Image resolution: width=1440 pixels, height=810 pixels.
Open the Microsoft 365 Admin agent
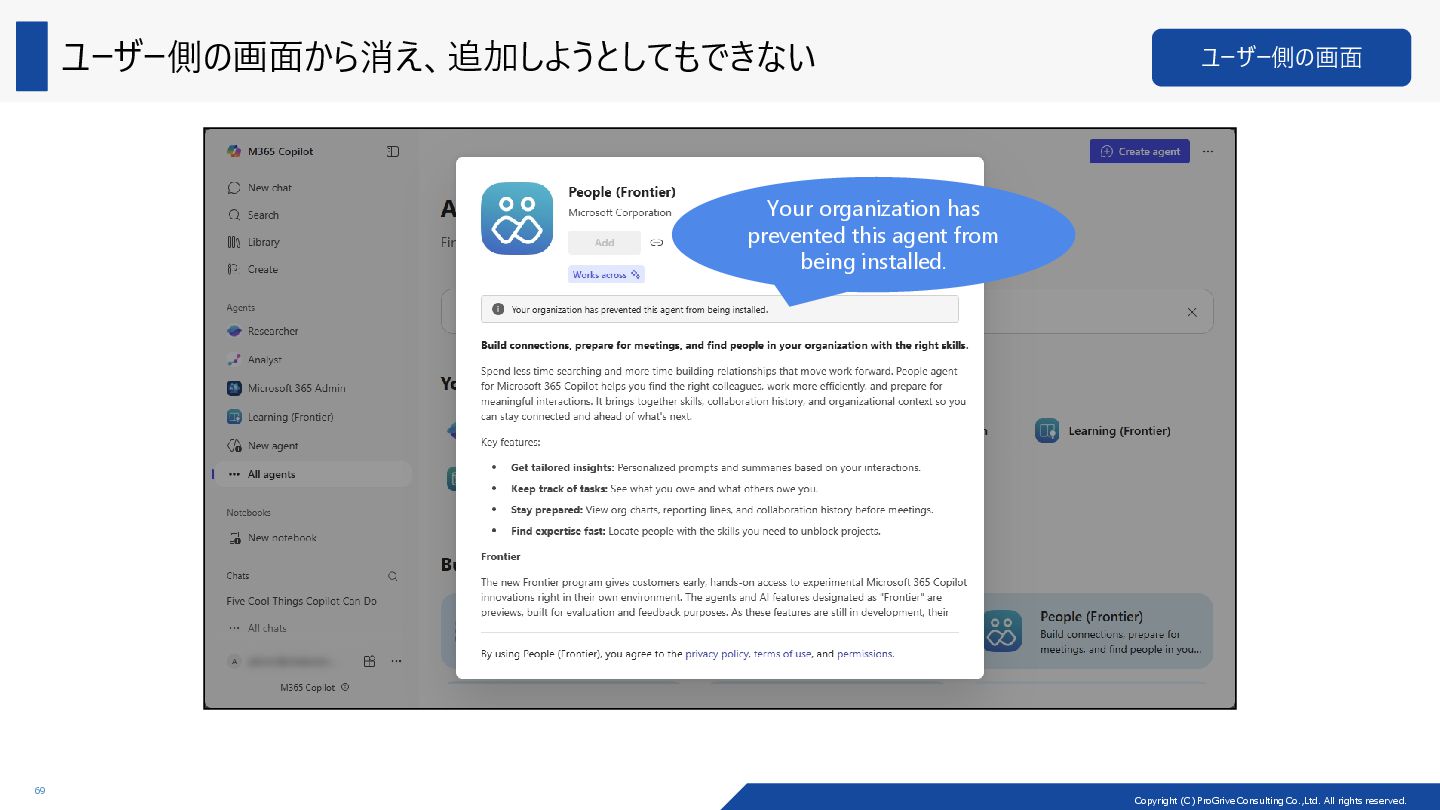(x=286, y=388)
